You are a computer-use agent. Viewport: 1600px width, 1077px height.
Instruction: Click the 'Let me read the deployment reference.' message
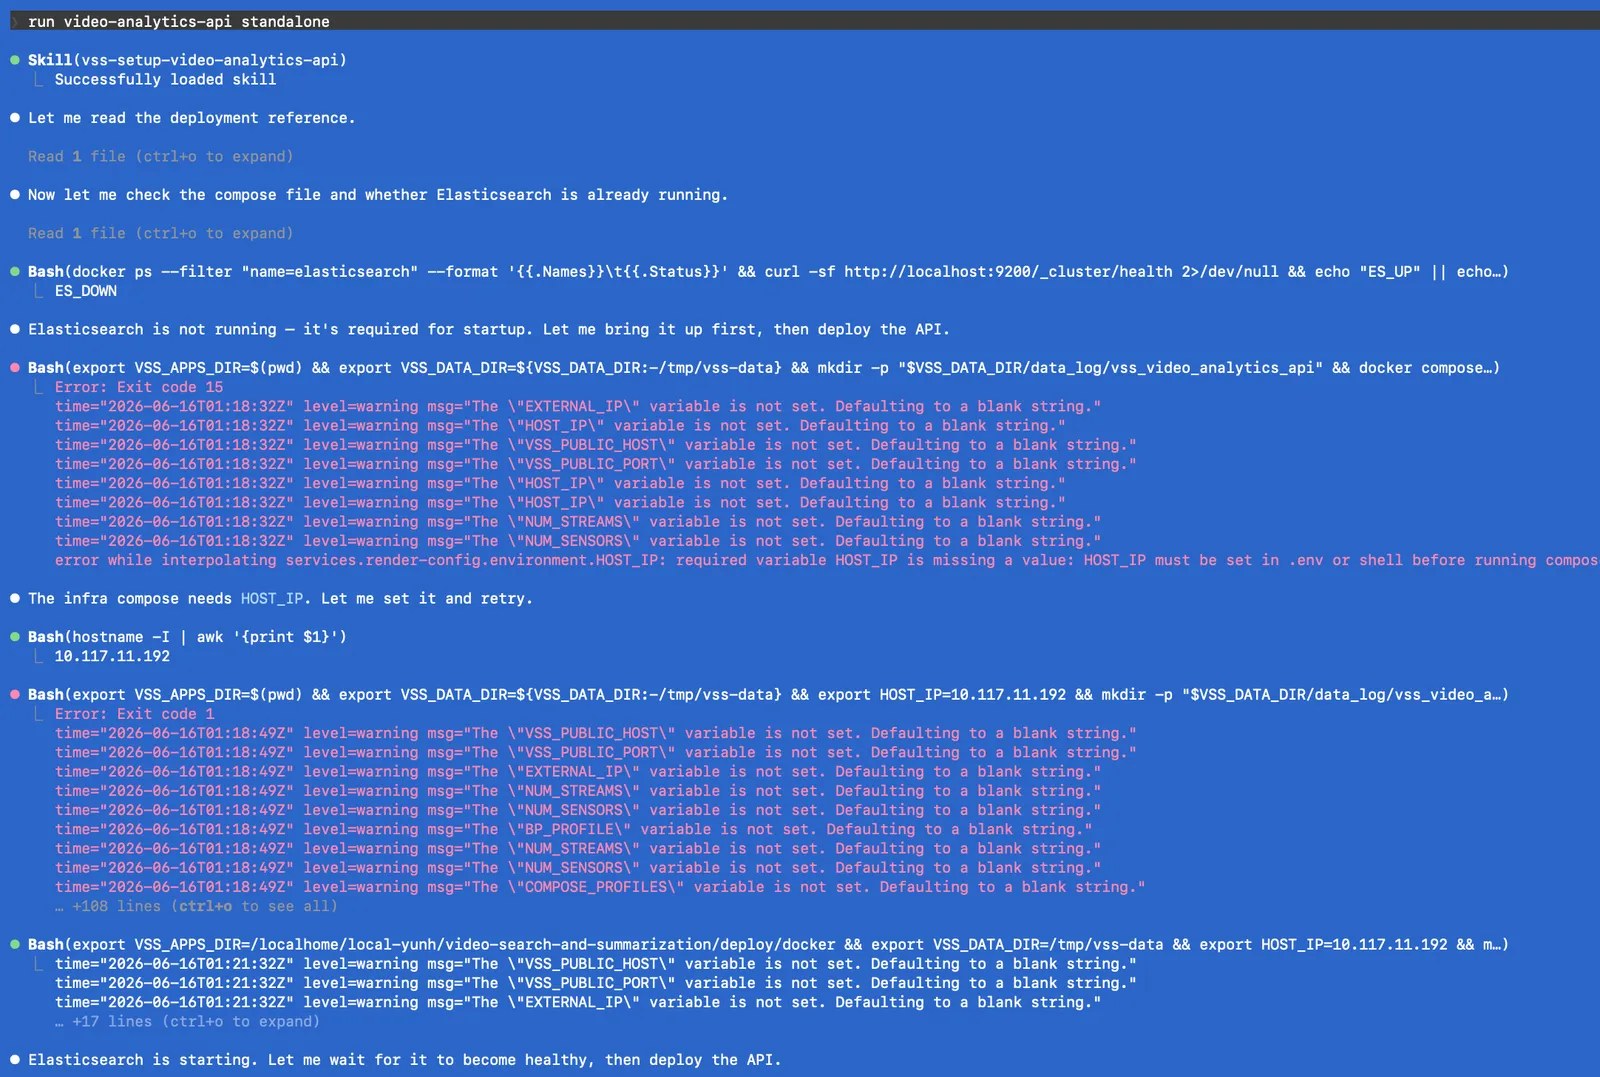point(191,118)
